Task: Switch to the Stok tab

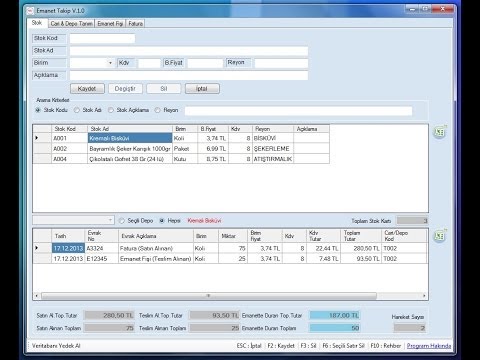Action: coord(37,23)
